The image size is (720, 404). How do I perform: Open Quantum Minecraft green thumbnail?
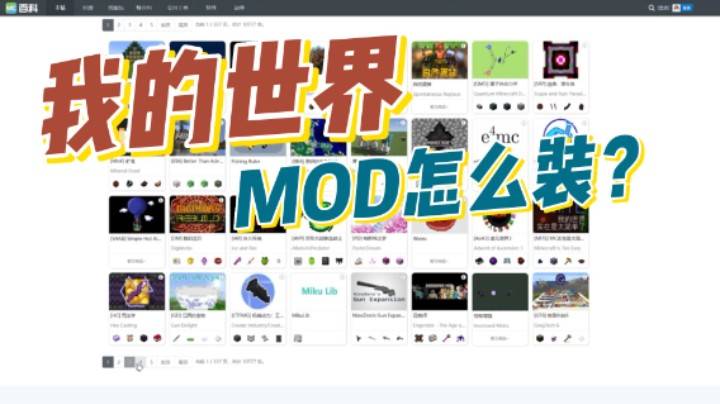(x=500, y=60)
